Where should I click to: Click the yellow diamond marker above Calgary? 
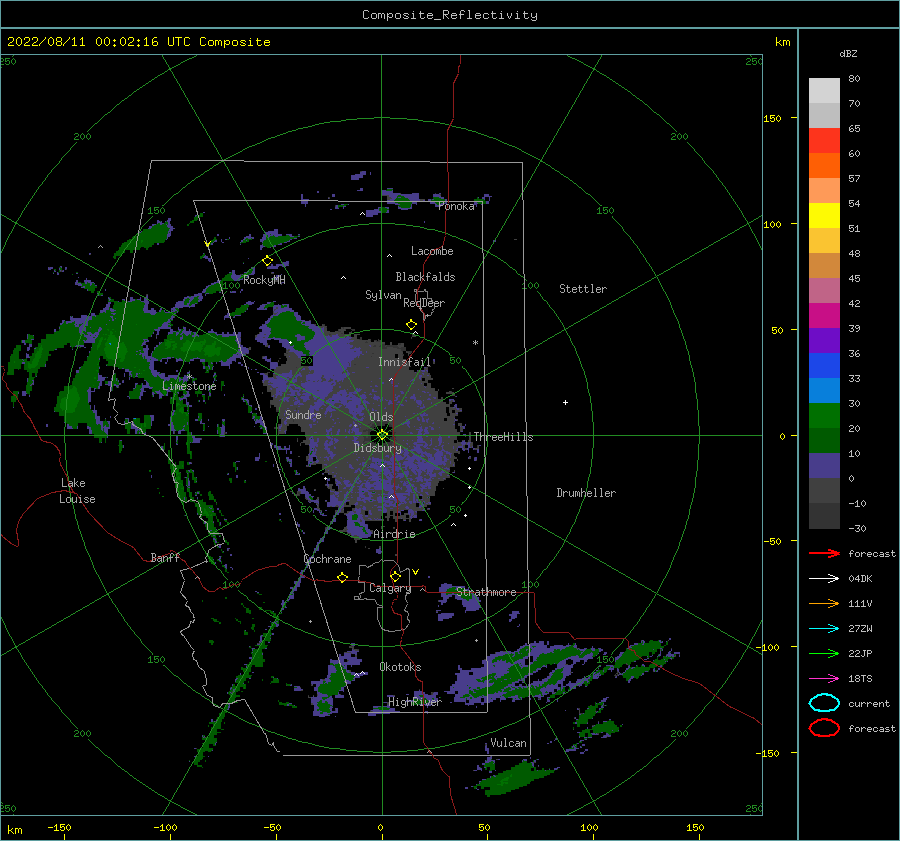(x=395, y=576)
